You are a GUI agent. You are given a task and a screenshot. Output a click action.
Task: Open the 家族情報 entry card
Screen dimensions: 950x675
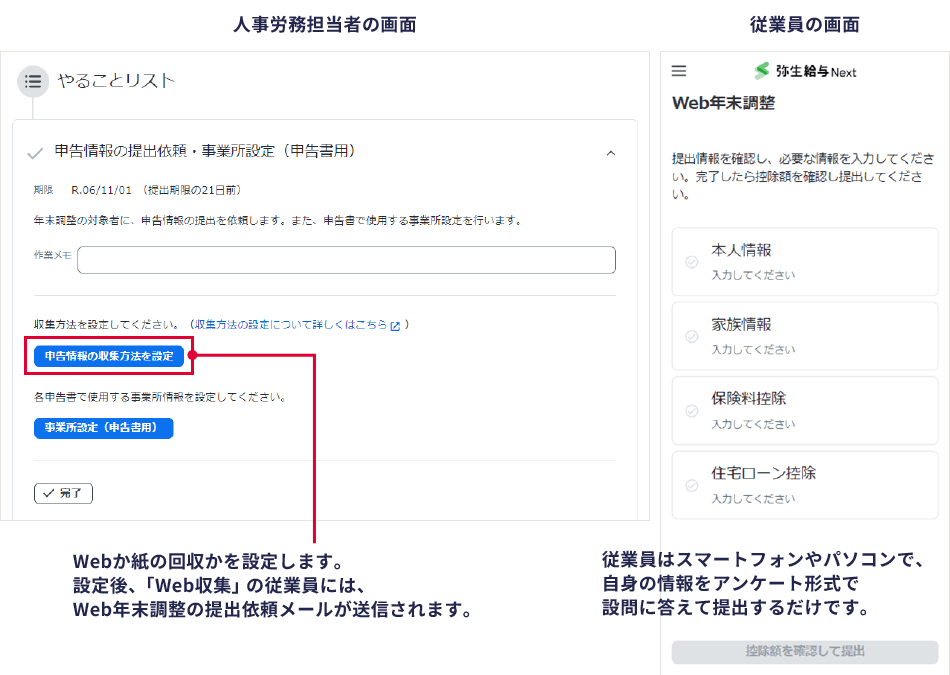tap(805, 336)
